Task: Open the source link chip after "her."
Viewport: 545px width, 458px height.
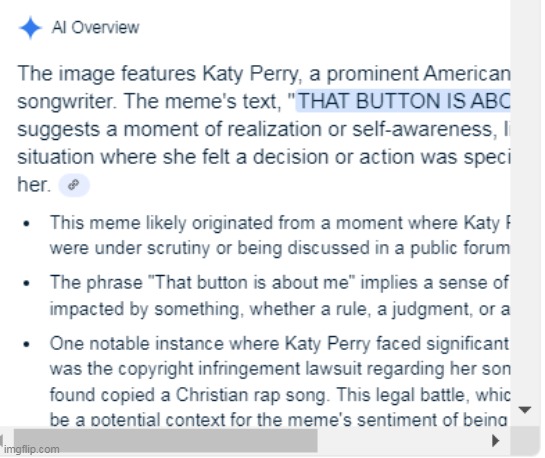Action: coord(74,185)
